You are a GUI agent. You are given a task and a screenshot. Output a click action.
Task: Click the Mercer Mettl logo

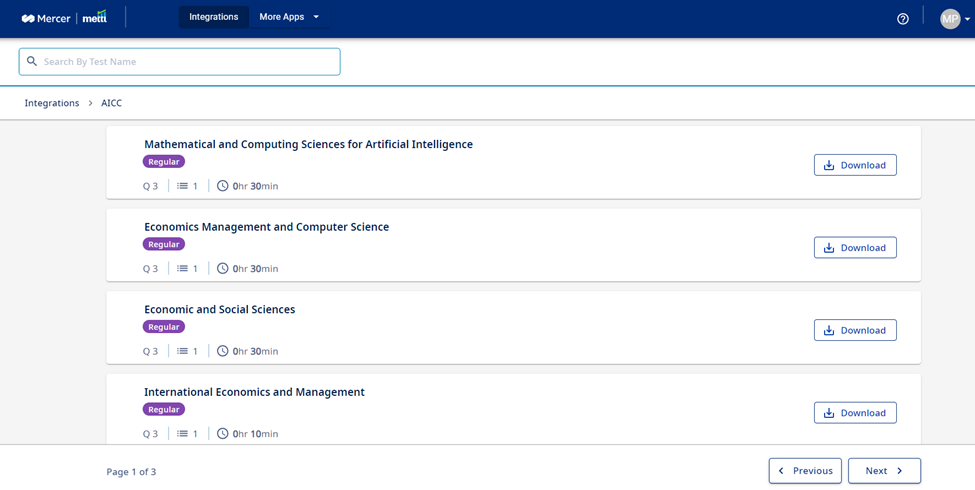[x=64, y=17]
